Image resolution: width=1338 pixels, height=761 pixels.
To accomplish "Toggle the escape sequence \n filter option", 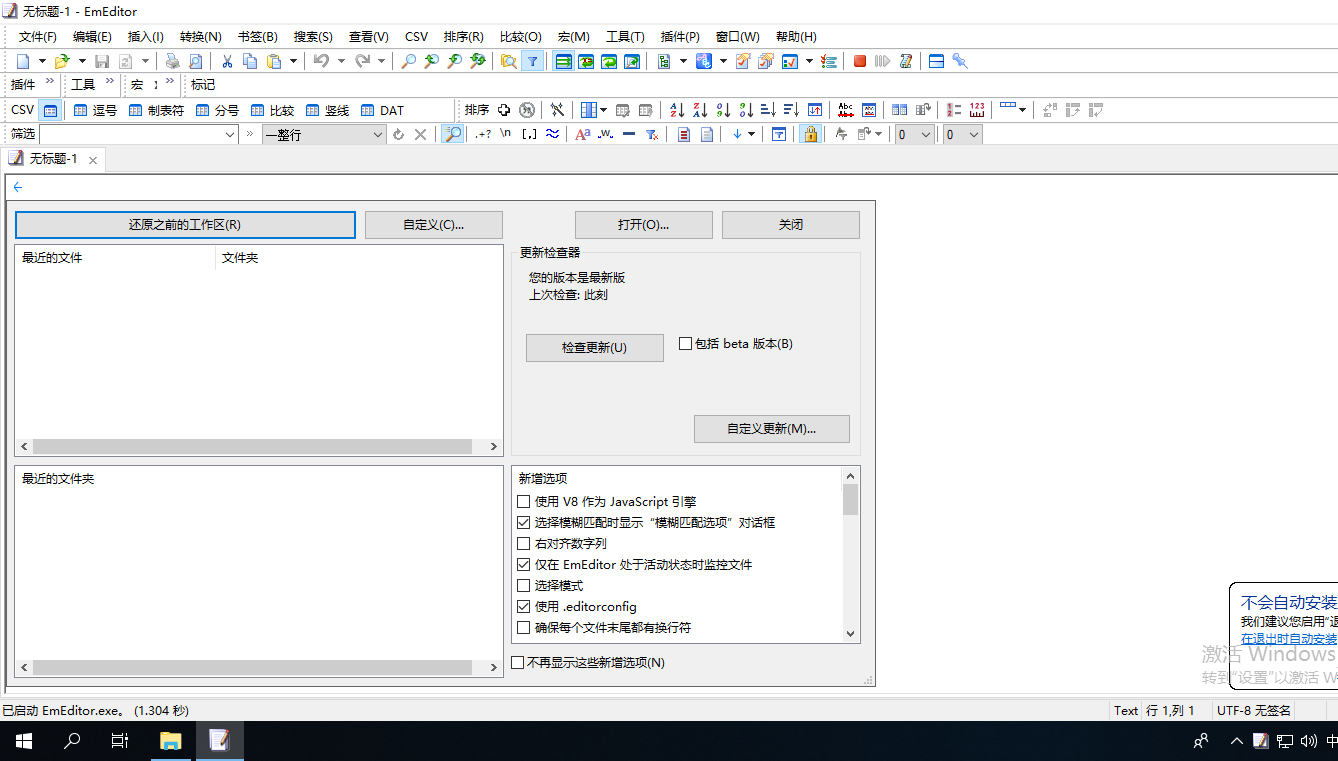I will point(506,134).
